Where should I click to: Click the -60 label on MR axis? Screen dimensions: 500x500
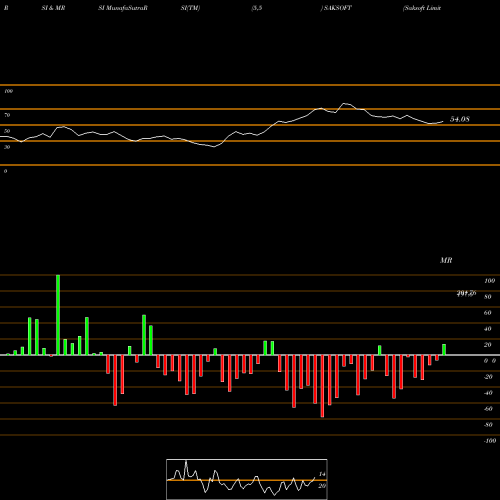pos(488,409)
